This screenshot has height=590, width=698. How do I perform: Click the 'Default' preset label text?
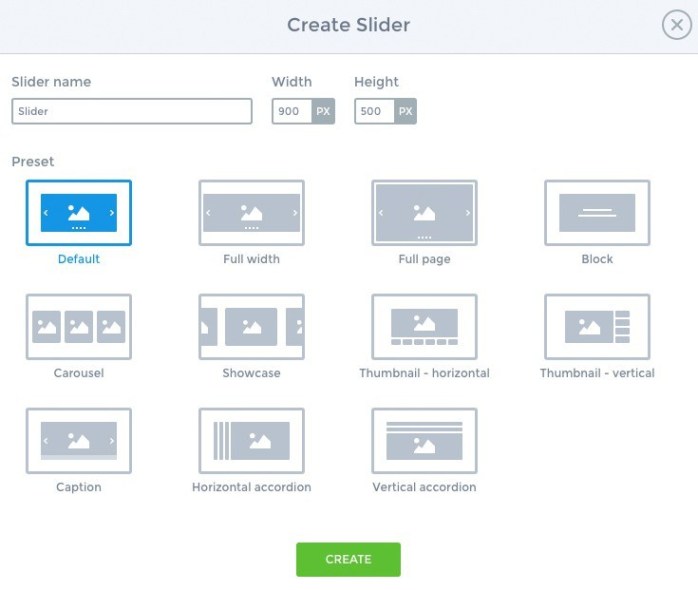(79, 259)
